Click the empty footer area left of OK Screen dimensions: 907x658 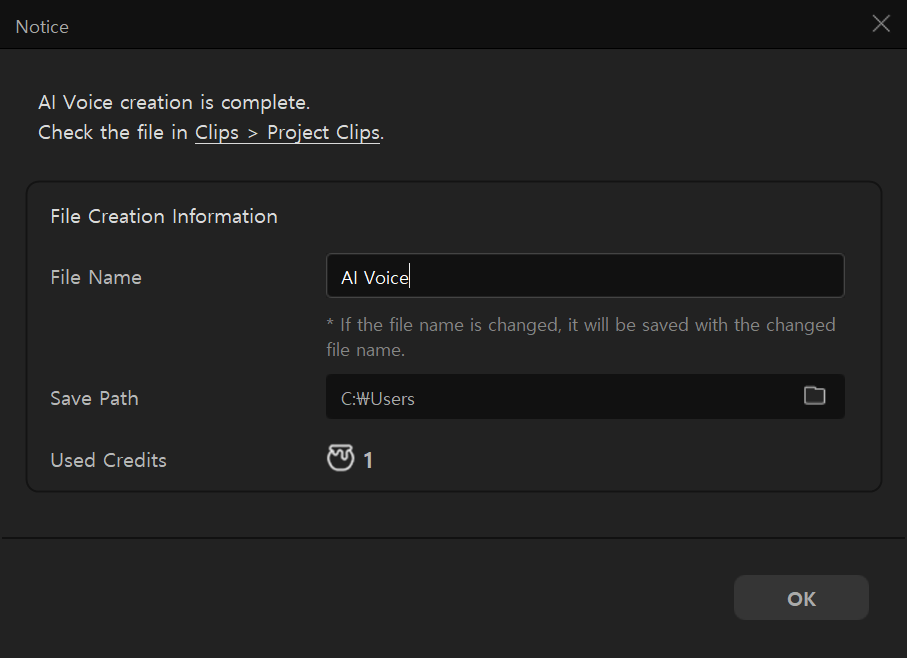click(370, 598)
